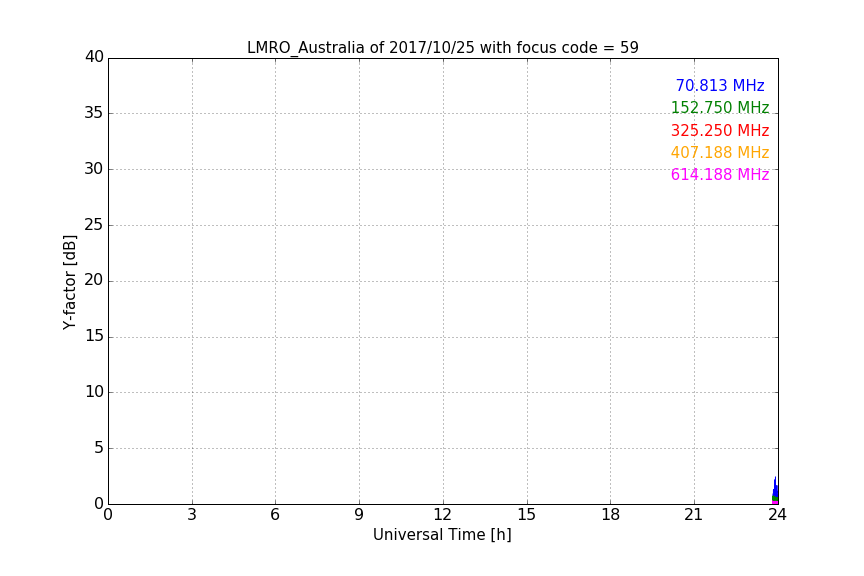
Task: Click the y-axis tick label 15
Action: 94,336
